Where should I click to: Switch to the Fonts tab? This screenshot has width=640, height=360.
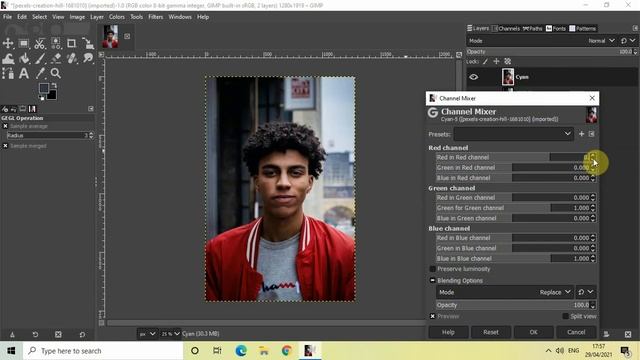(x=556, y=29)
